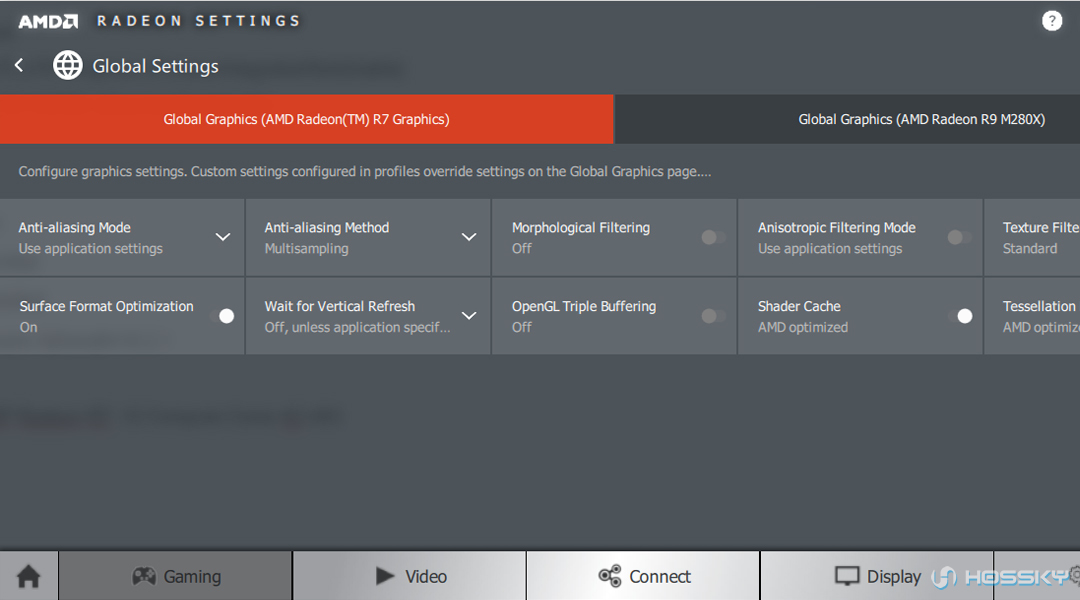This screenshot has width=1080, height=600.
Task: Open the Connect tab label
Action: point(660,577)
